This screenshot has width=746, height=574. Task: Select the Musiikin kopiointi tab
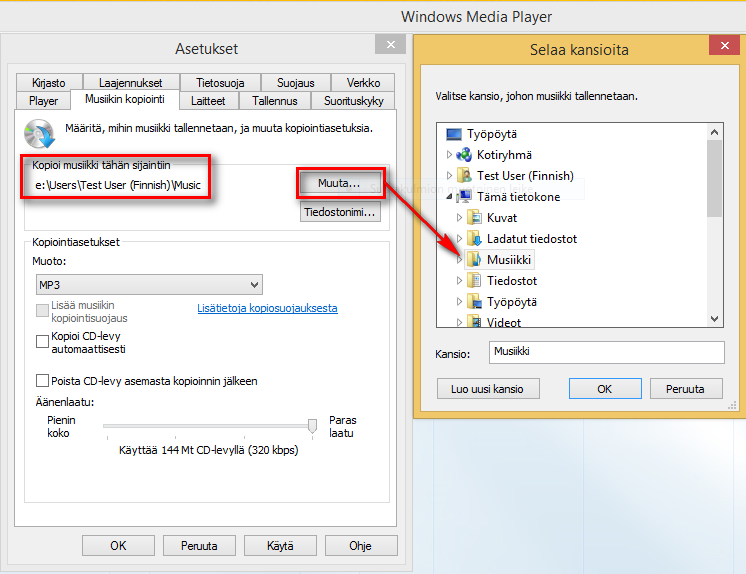125,99
